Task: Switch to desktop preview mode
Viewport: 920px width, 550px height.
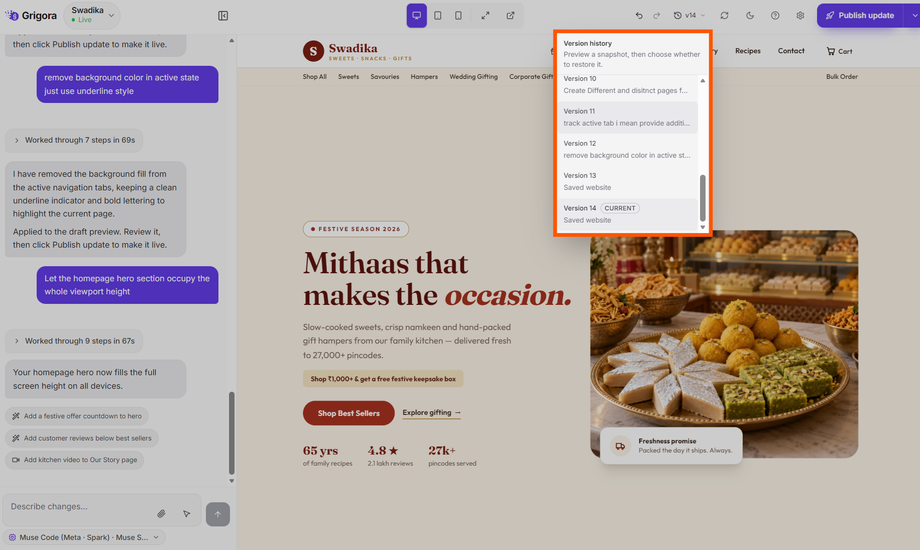Action: pyautogui.click(x=417, y=16)
